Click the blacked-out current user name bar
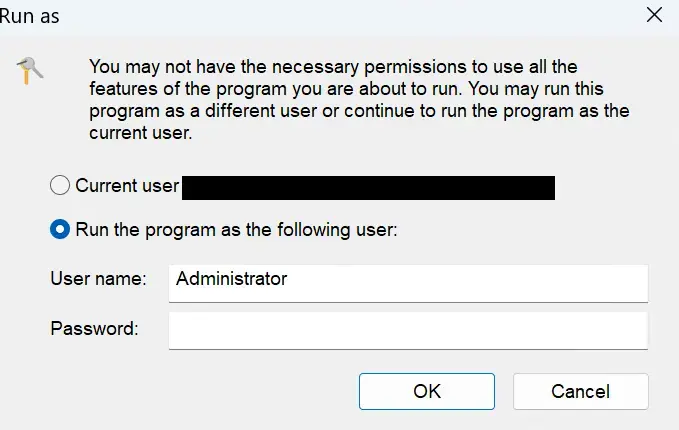 pyautogui.click(x=368, y=187)
